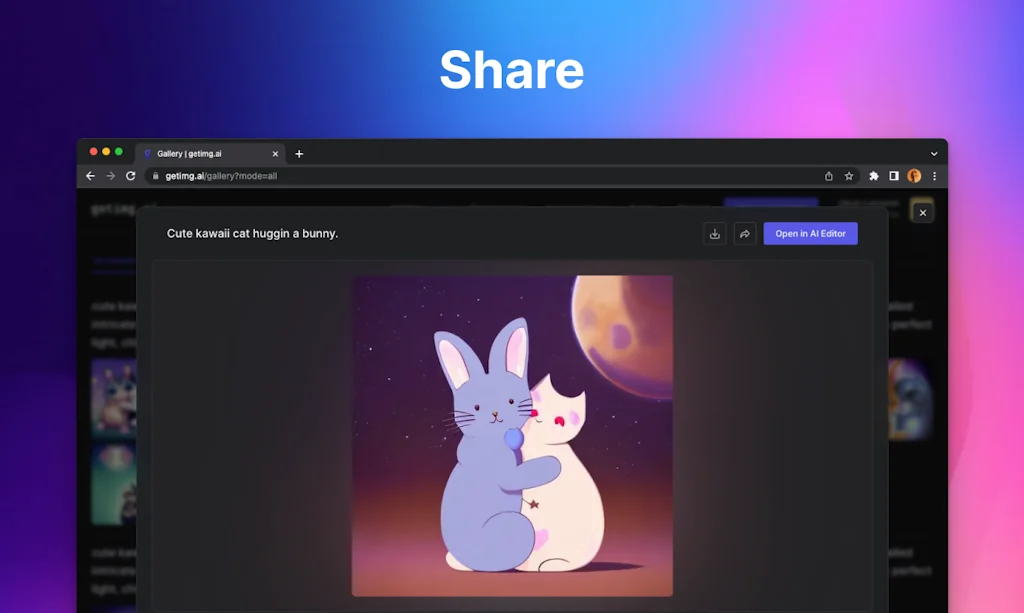
Task: Reload the gallery page
Action: (x=132, y=176)
